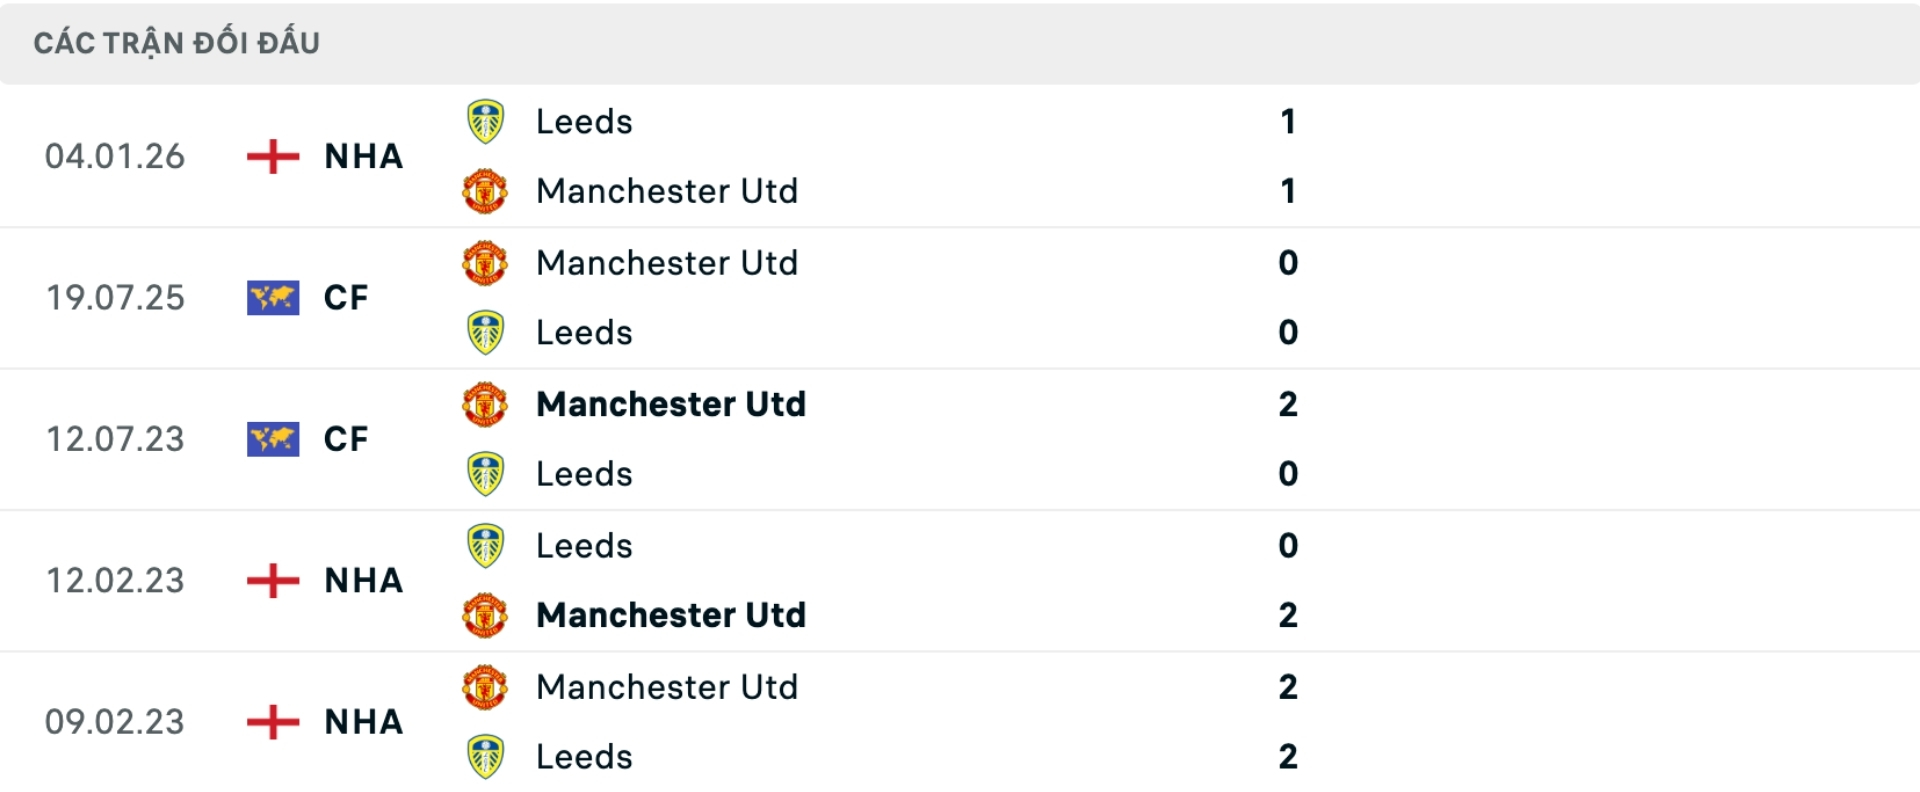1920x792 pixels.
Task: Open Leeds team name in 19.07.25 match
Action: point(584,333)
